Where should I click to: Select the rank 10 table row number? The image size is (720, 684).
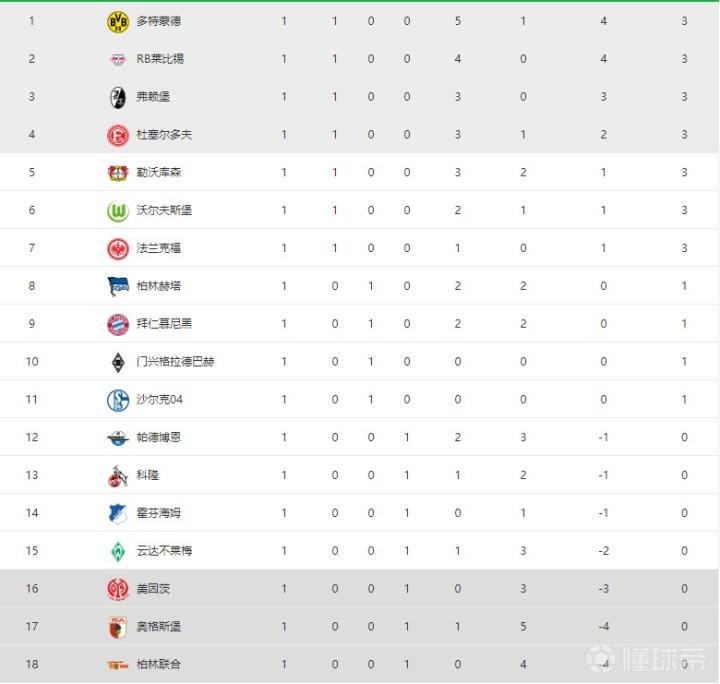click(x=32, y=362)
